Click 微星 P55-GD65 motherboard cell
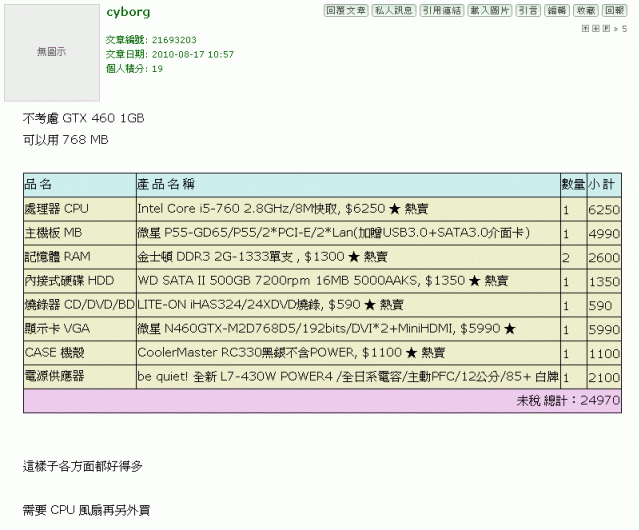 tap(348, 233)
